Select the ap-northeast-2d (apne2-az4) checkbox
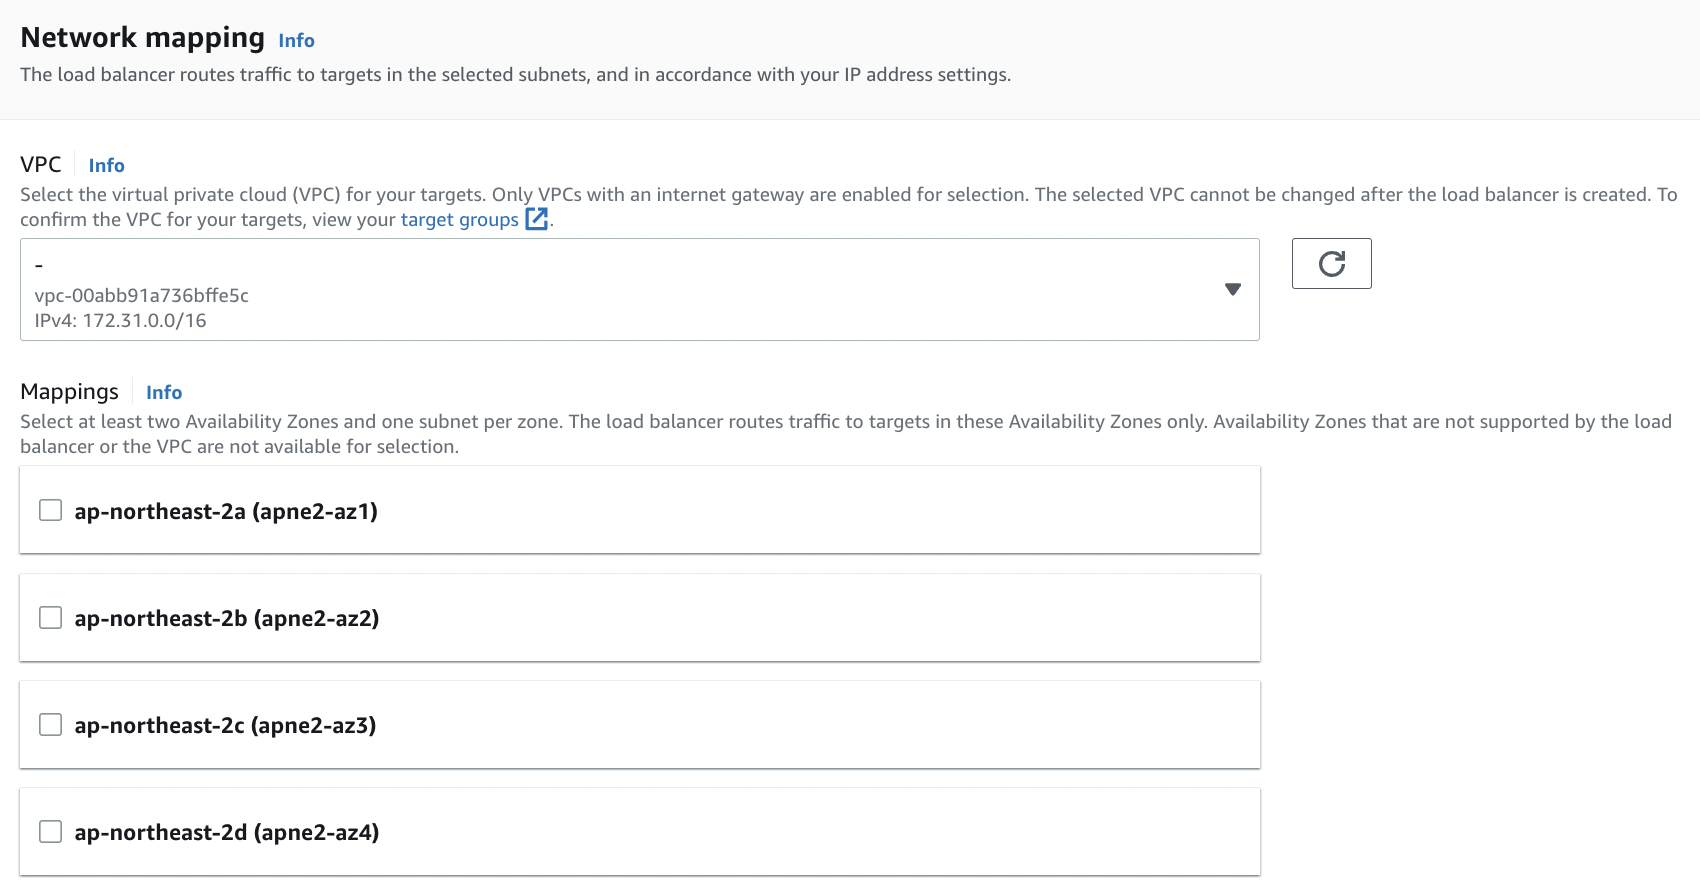This screenshot has width=1700, height=896. (x=50, y=832)
